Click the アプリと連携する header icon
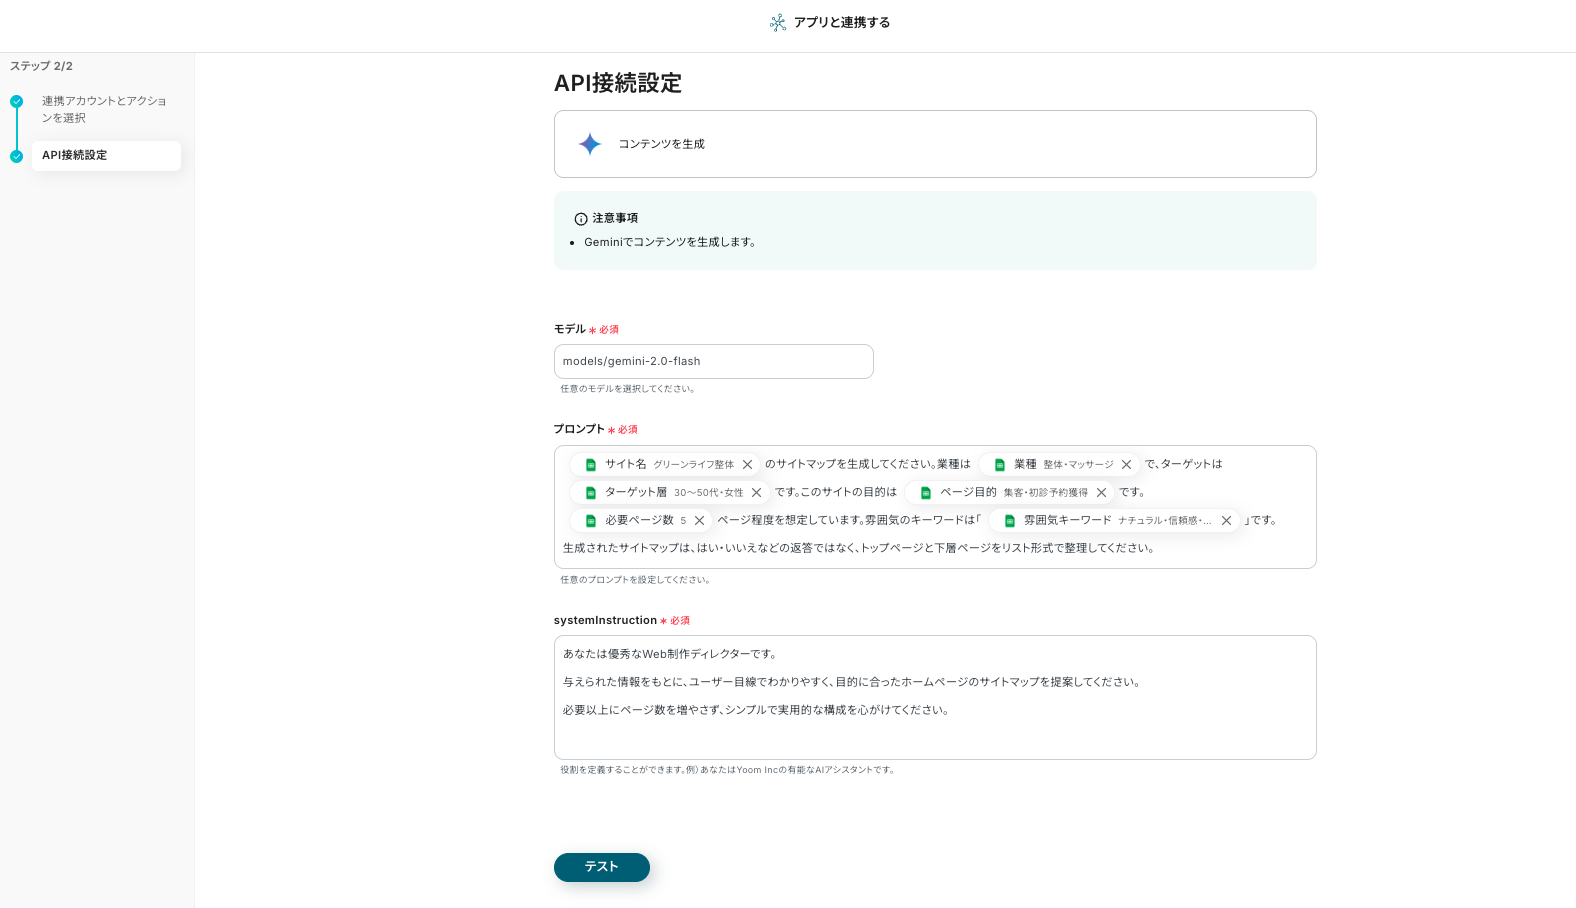 tap(778, 23)
